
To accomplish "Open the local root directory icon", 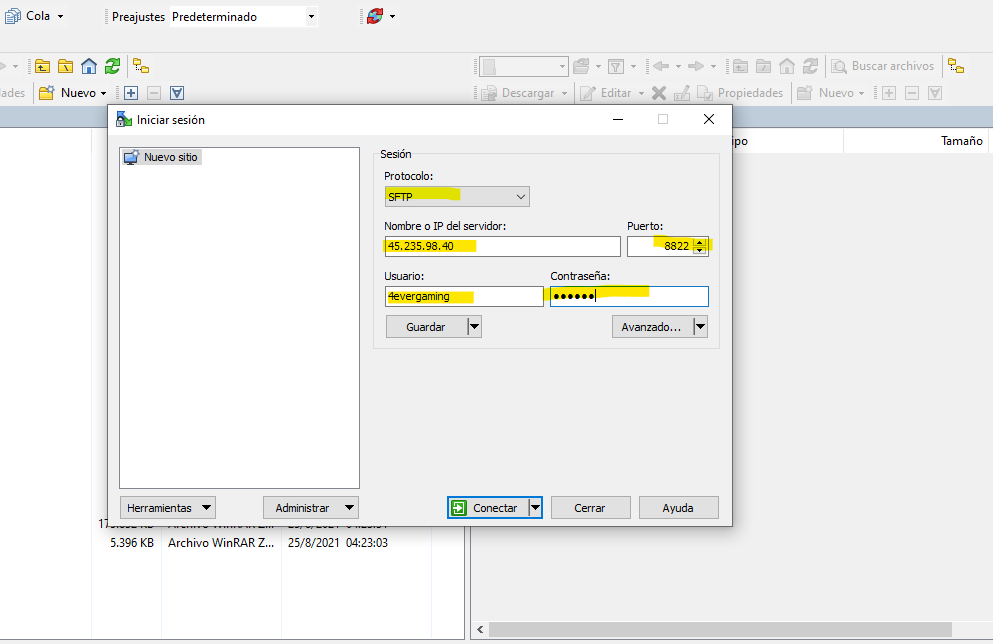I will click(65, 66).
